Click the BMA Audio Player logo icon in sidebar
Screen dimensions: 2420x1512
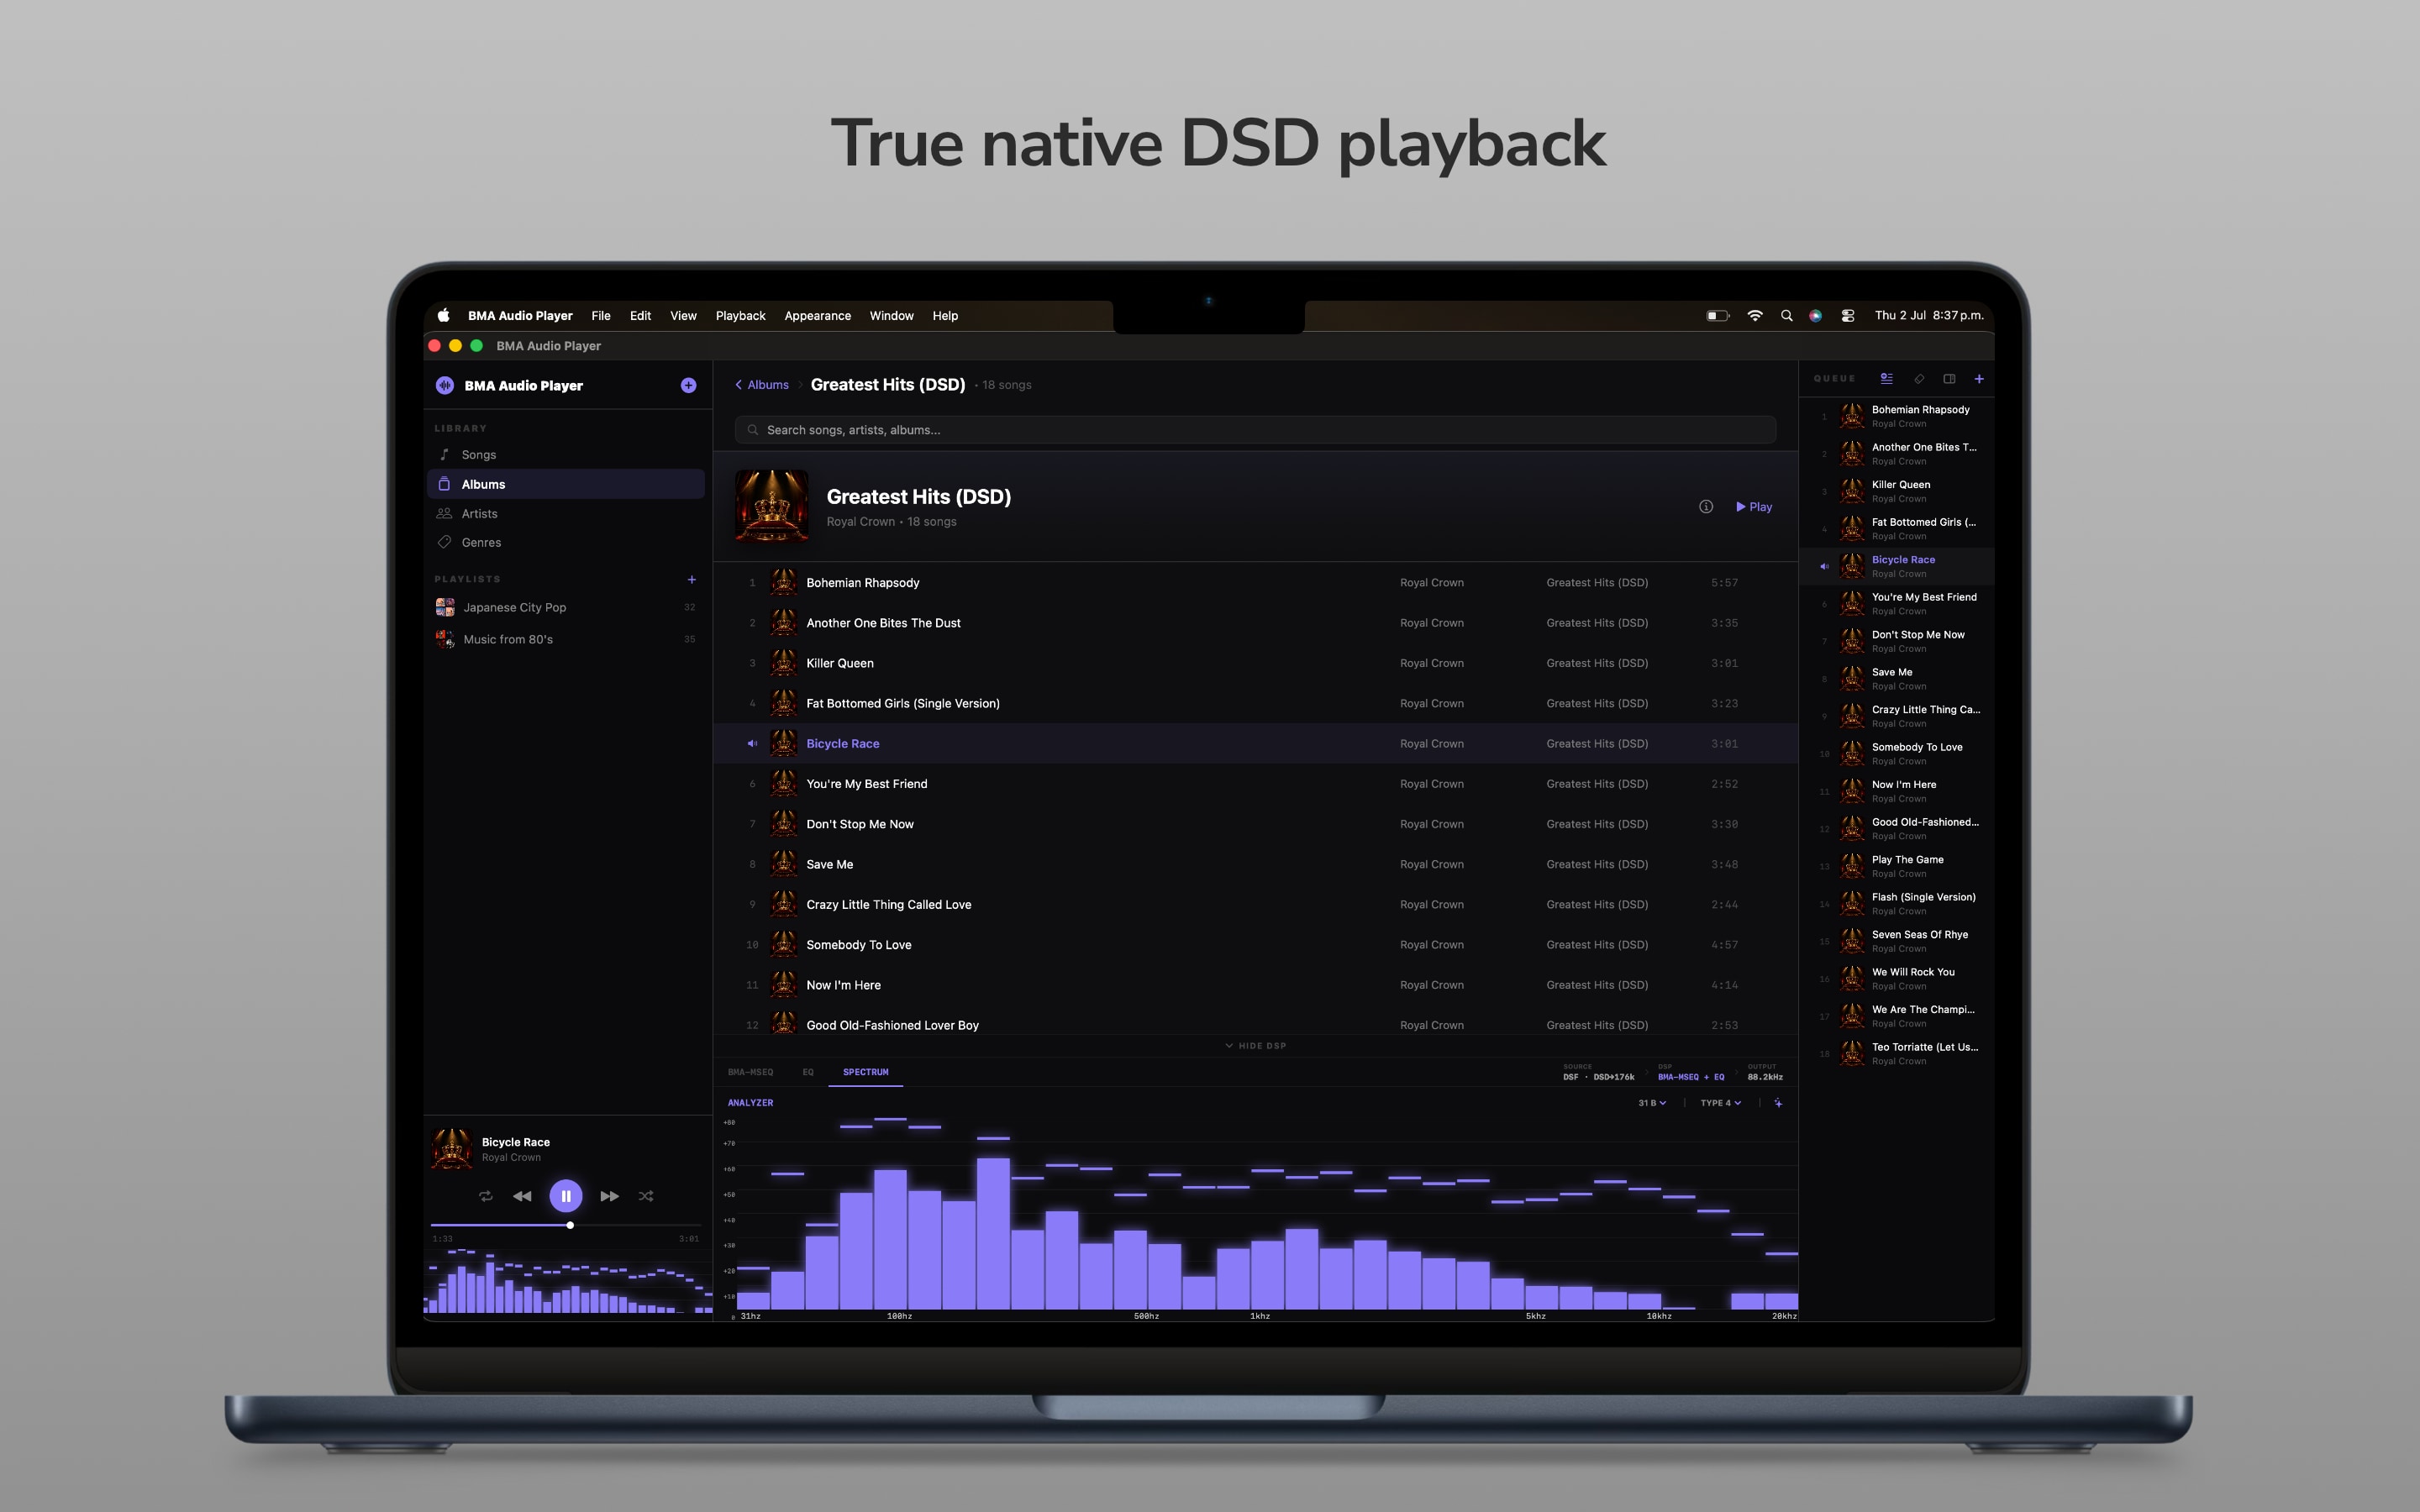click(x=445, y=385)
